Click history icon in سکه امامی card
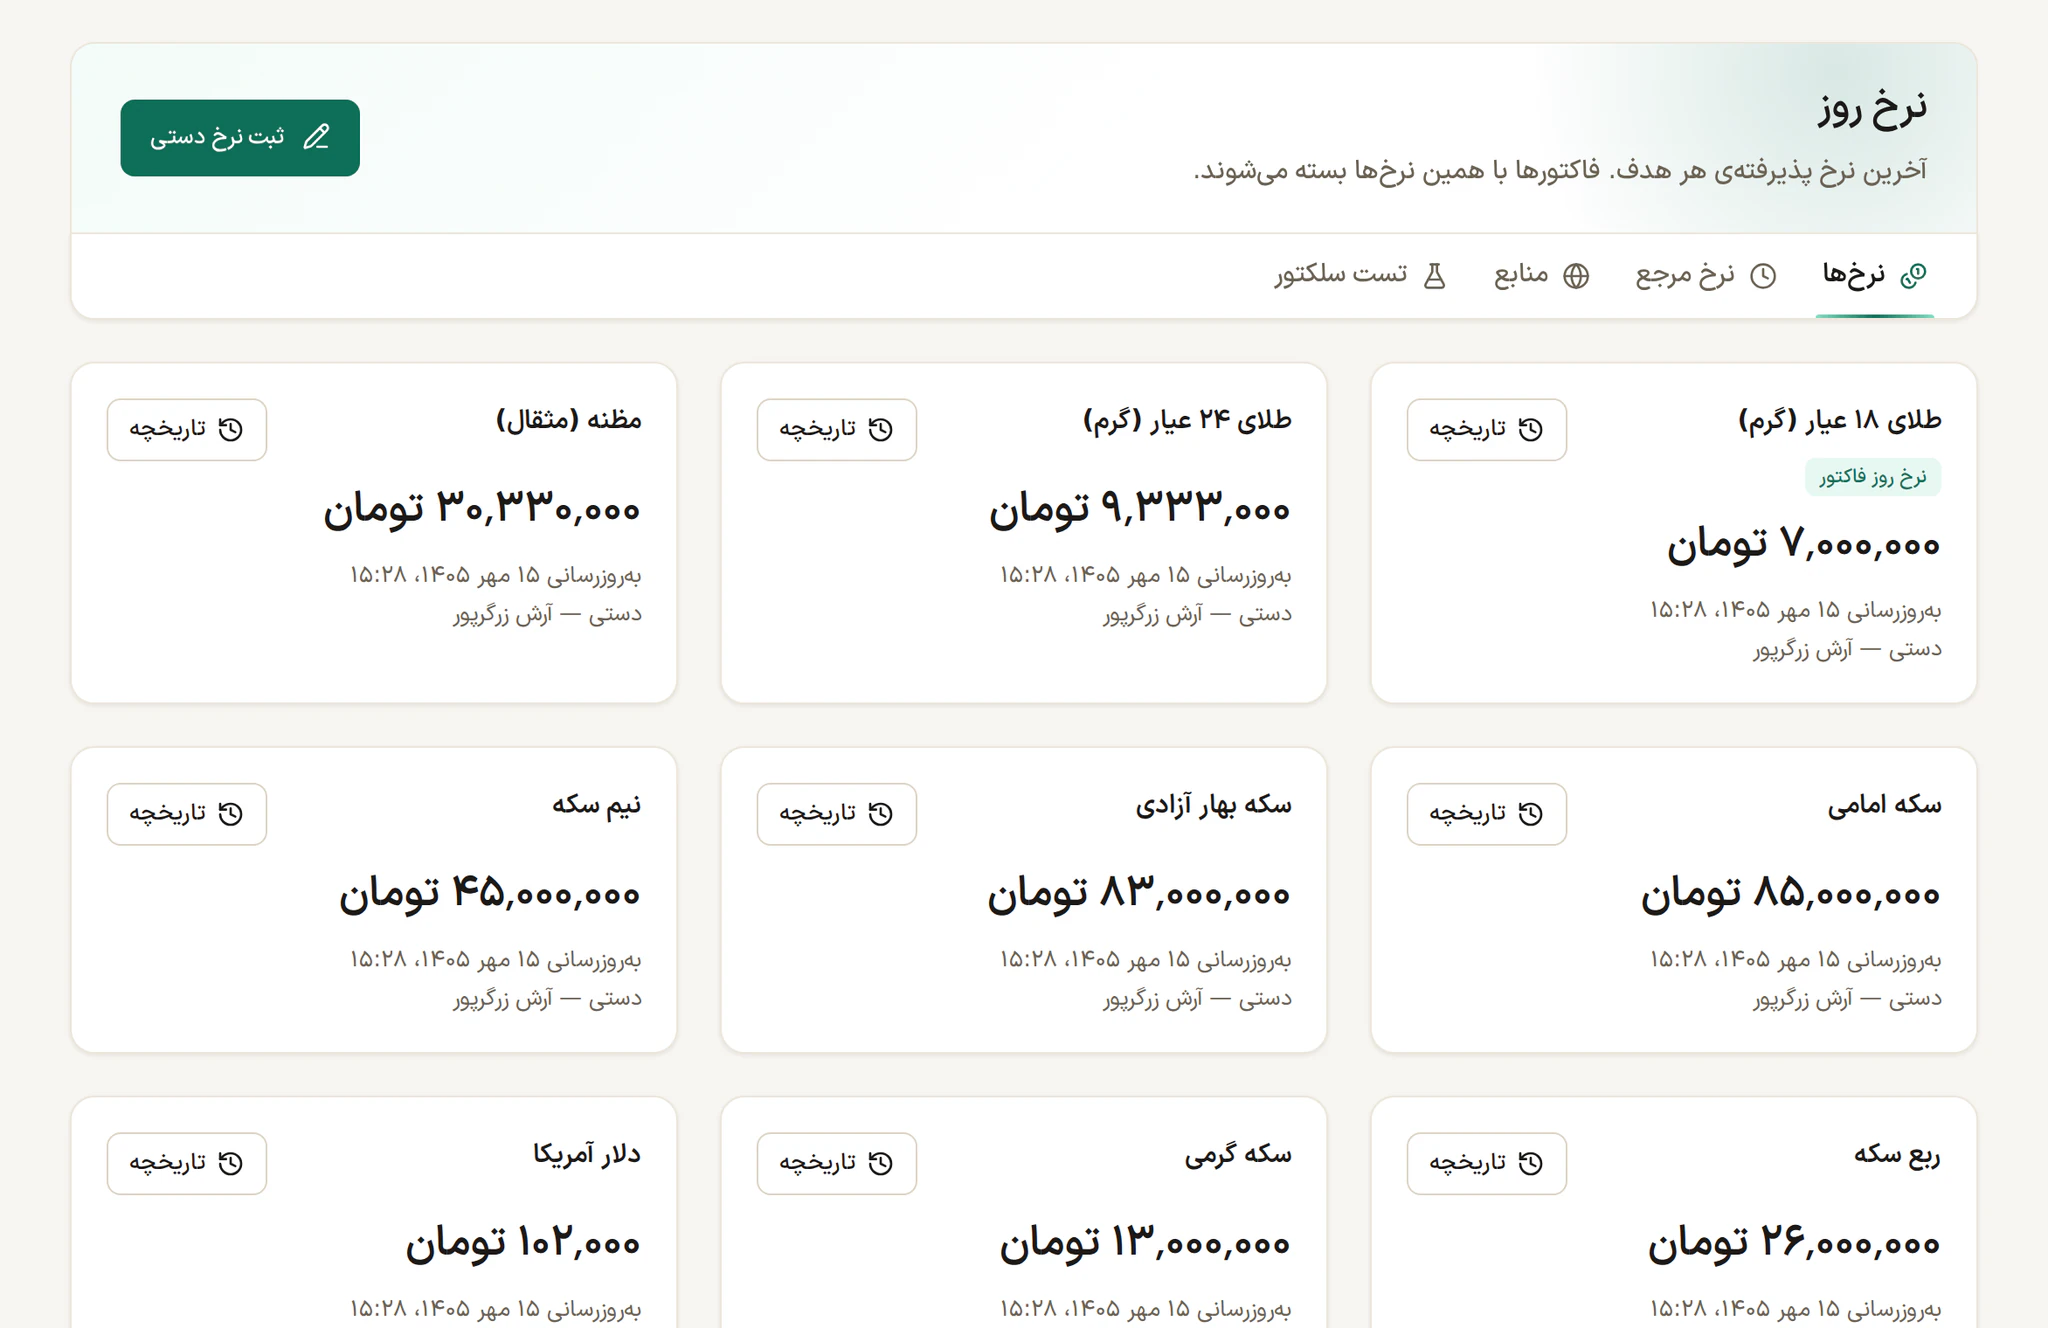2048x1328 pixels. [x=1530, y=814]
